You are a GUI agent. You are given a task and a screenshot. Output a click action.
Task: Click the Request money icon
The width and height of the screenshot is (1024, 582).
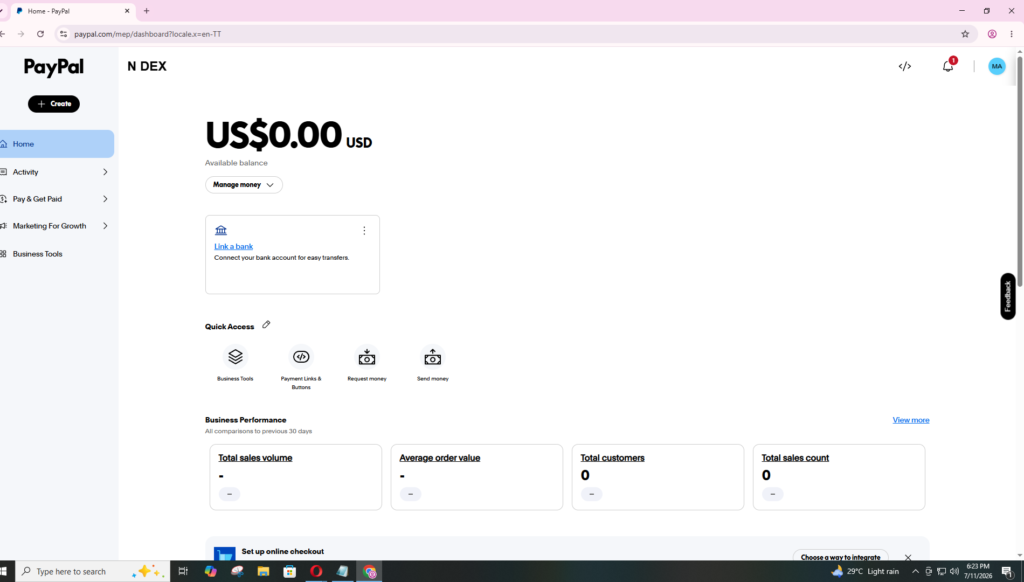click(x=367, y=357)
